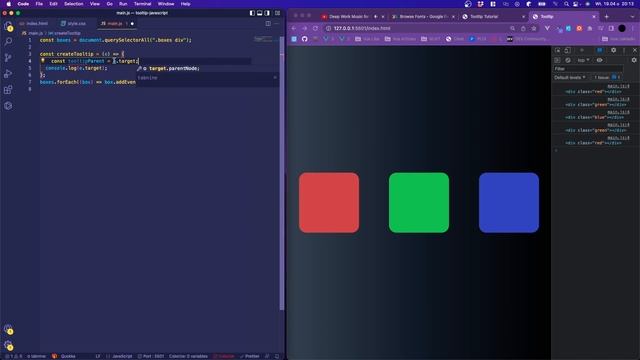Open the Run menu

click(x=123, y=4)
